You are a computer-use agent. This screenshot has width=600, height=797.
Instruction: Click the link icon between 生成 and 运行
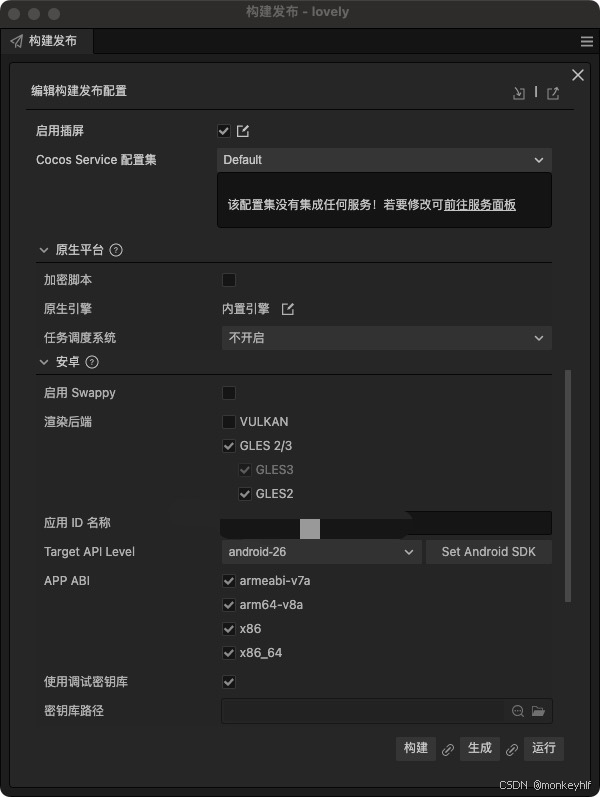pos(512,749)
